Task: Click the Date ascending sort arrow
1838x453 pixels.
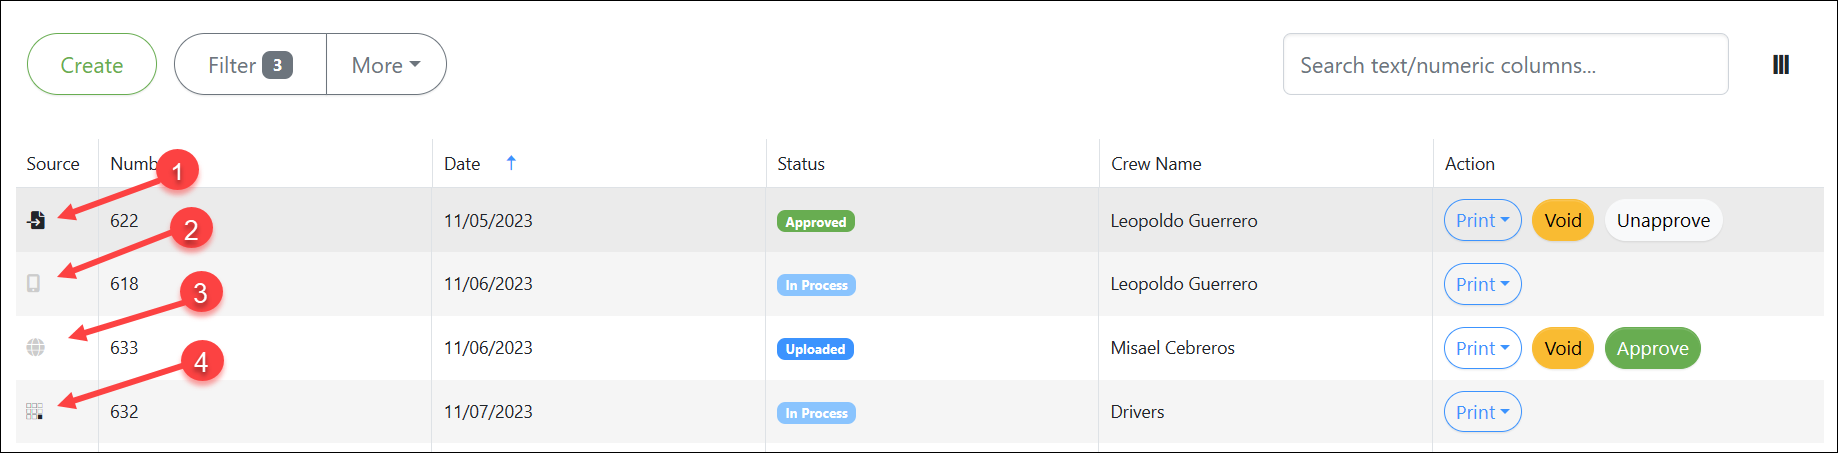Action: coord(511,163)
